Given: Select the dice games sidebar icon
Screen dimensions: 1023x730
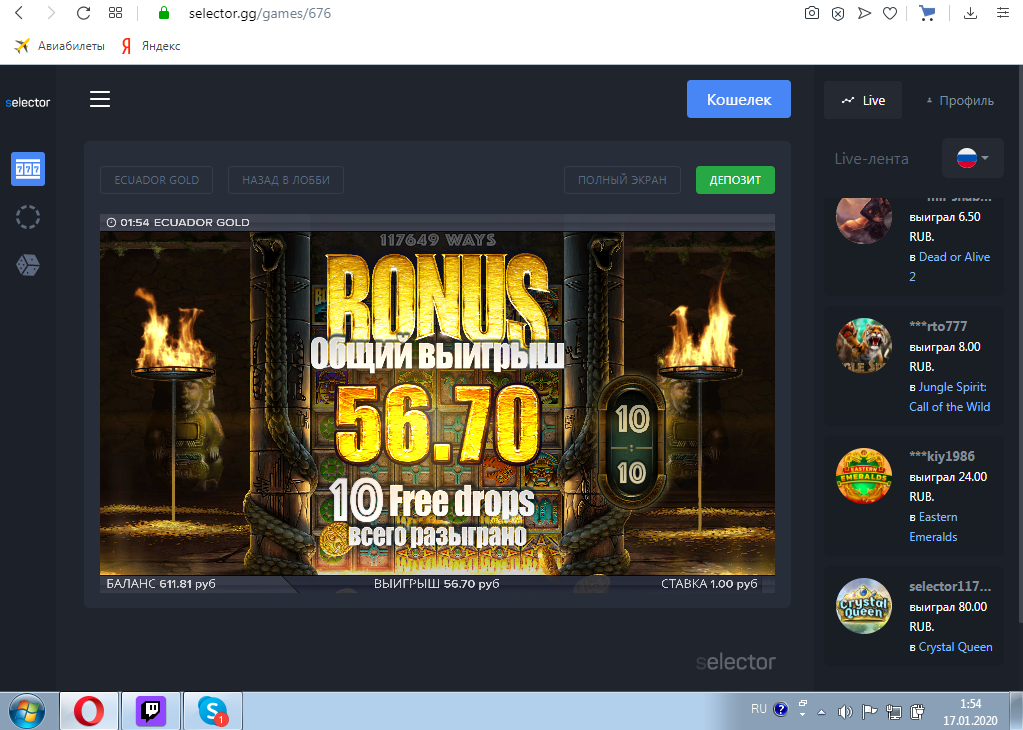Looking at the screenshot, I should pos(28,265).
